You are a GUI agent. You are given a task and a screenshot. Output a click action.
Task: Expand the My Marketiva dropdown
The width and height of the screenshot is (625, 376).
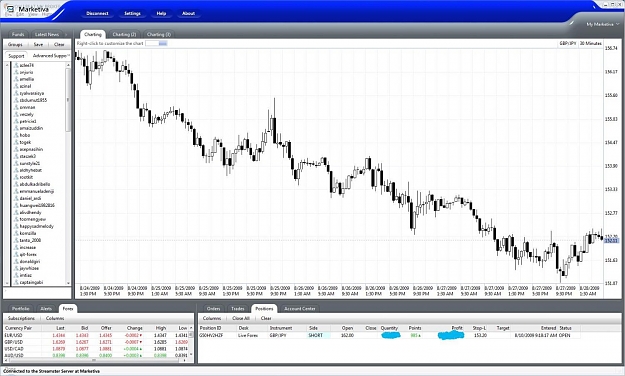603,25
